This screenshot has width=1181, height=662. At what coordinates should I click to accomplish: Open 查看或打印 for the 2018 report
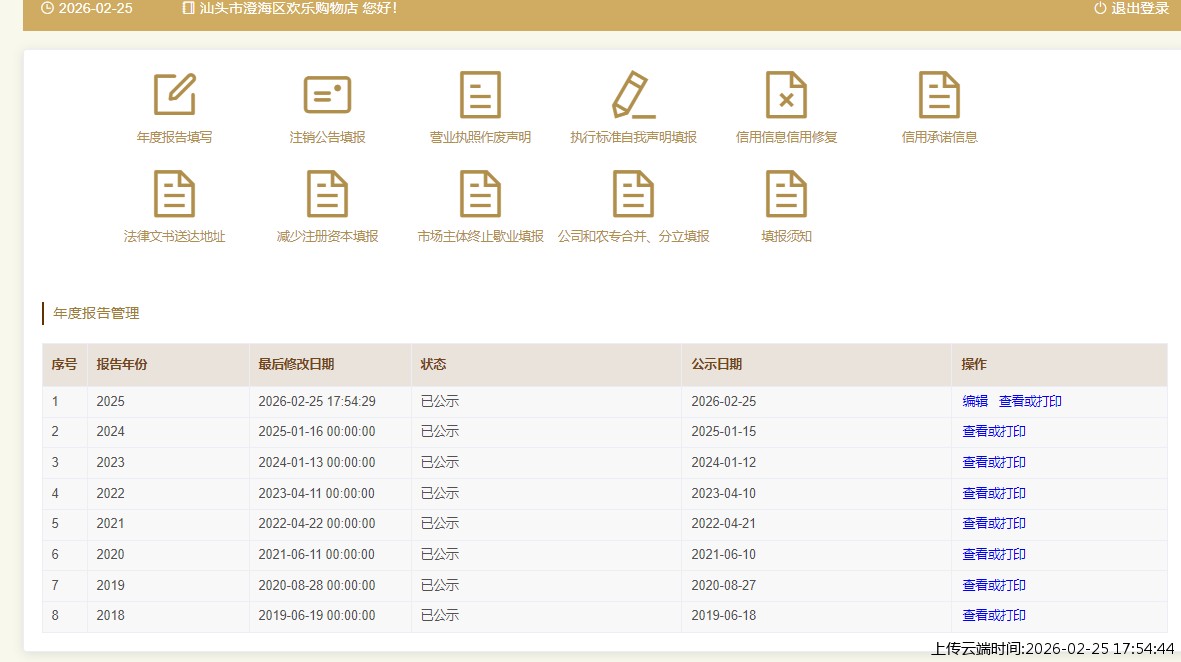point(994,616)
